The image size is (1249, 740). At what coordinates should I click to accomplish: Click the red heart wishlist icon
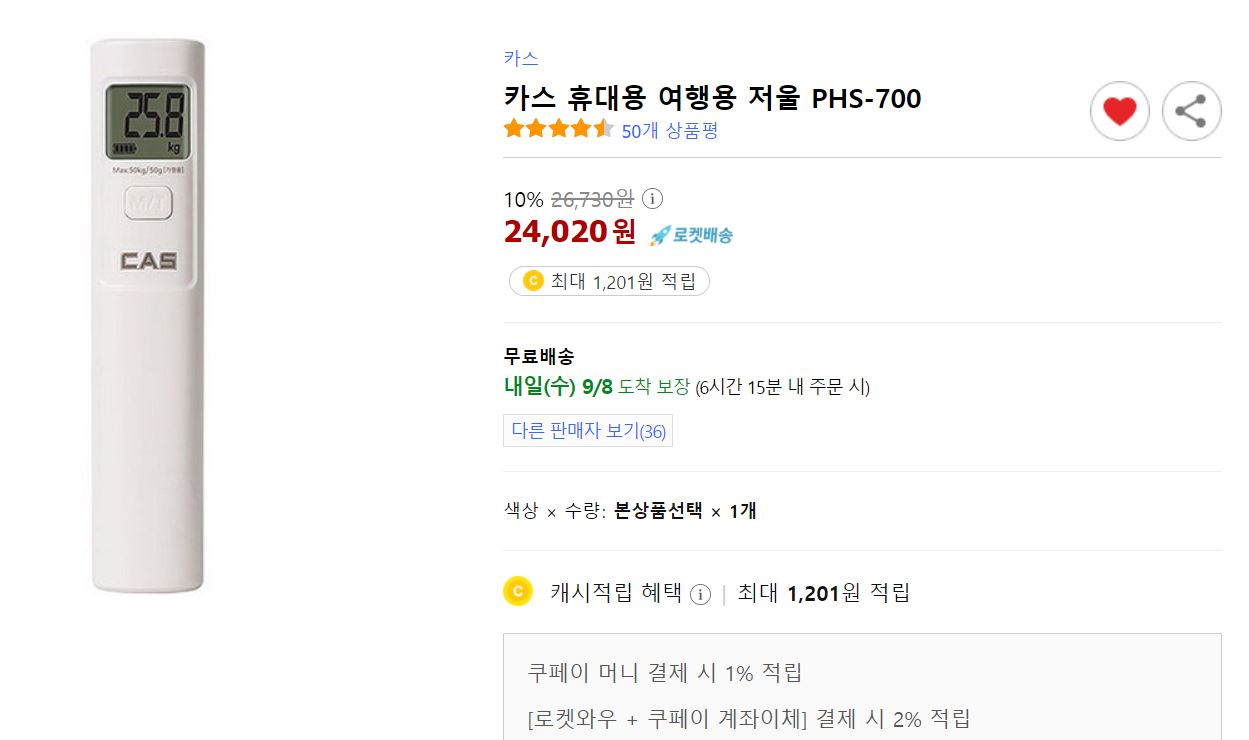1119,111
